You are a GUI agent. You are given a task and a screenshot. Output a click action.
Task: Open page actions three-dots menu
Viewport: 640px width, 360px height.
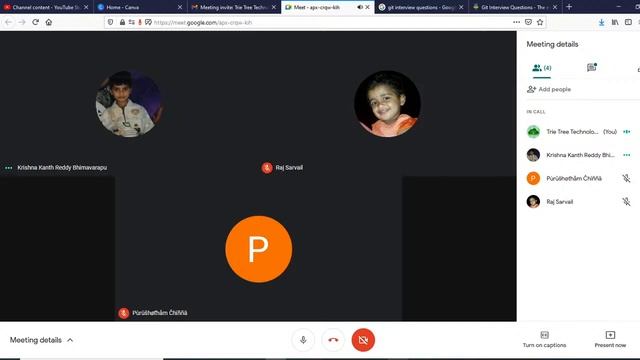(516, 22)
